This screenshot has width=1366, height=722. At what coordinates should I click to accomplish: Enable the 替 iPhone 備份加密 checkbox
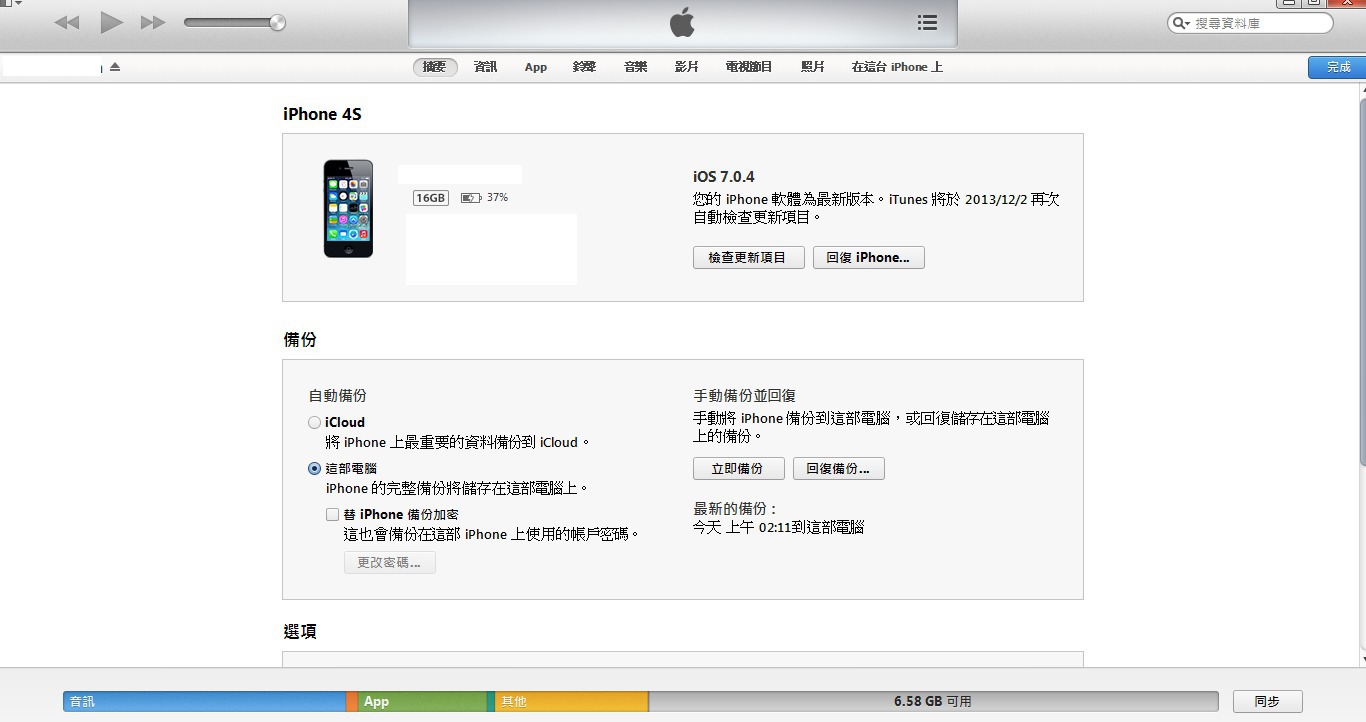point(333,514)
